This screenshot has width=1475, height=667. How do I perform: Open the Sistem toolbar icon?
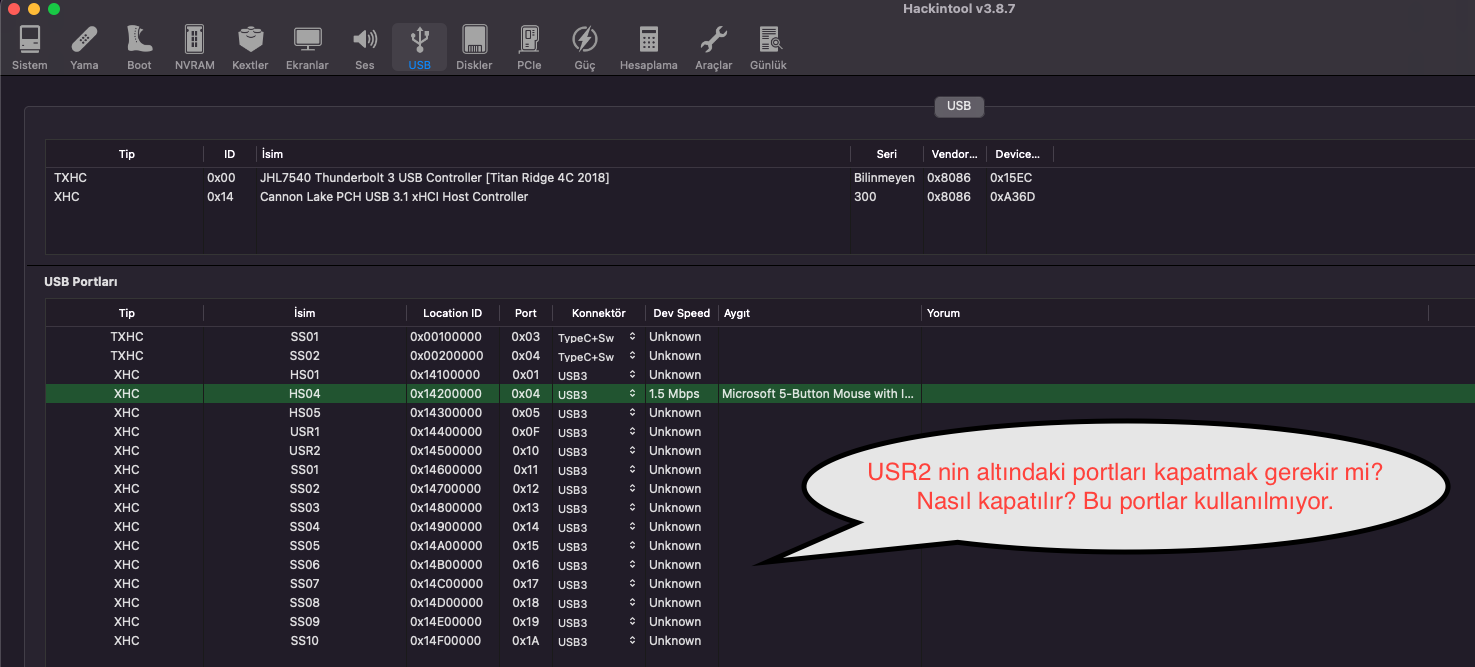click(x=29, y=47)
